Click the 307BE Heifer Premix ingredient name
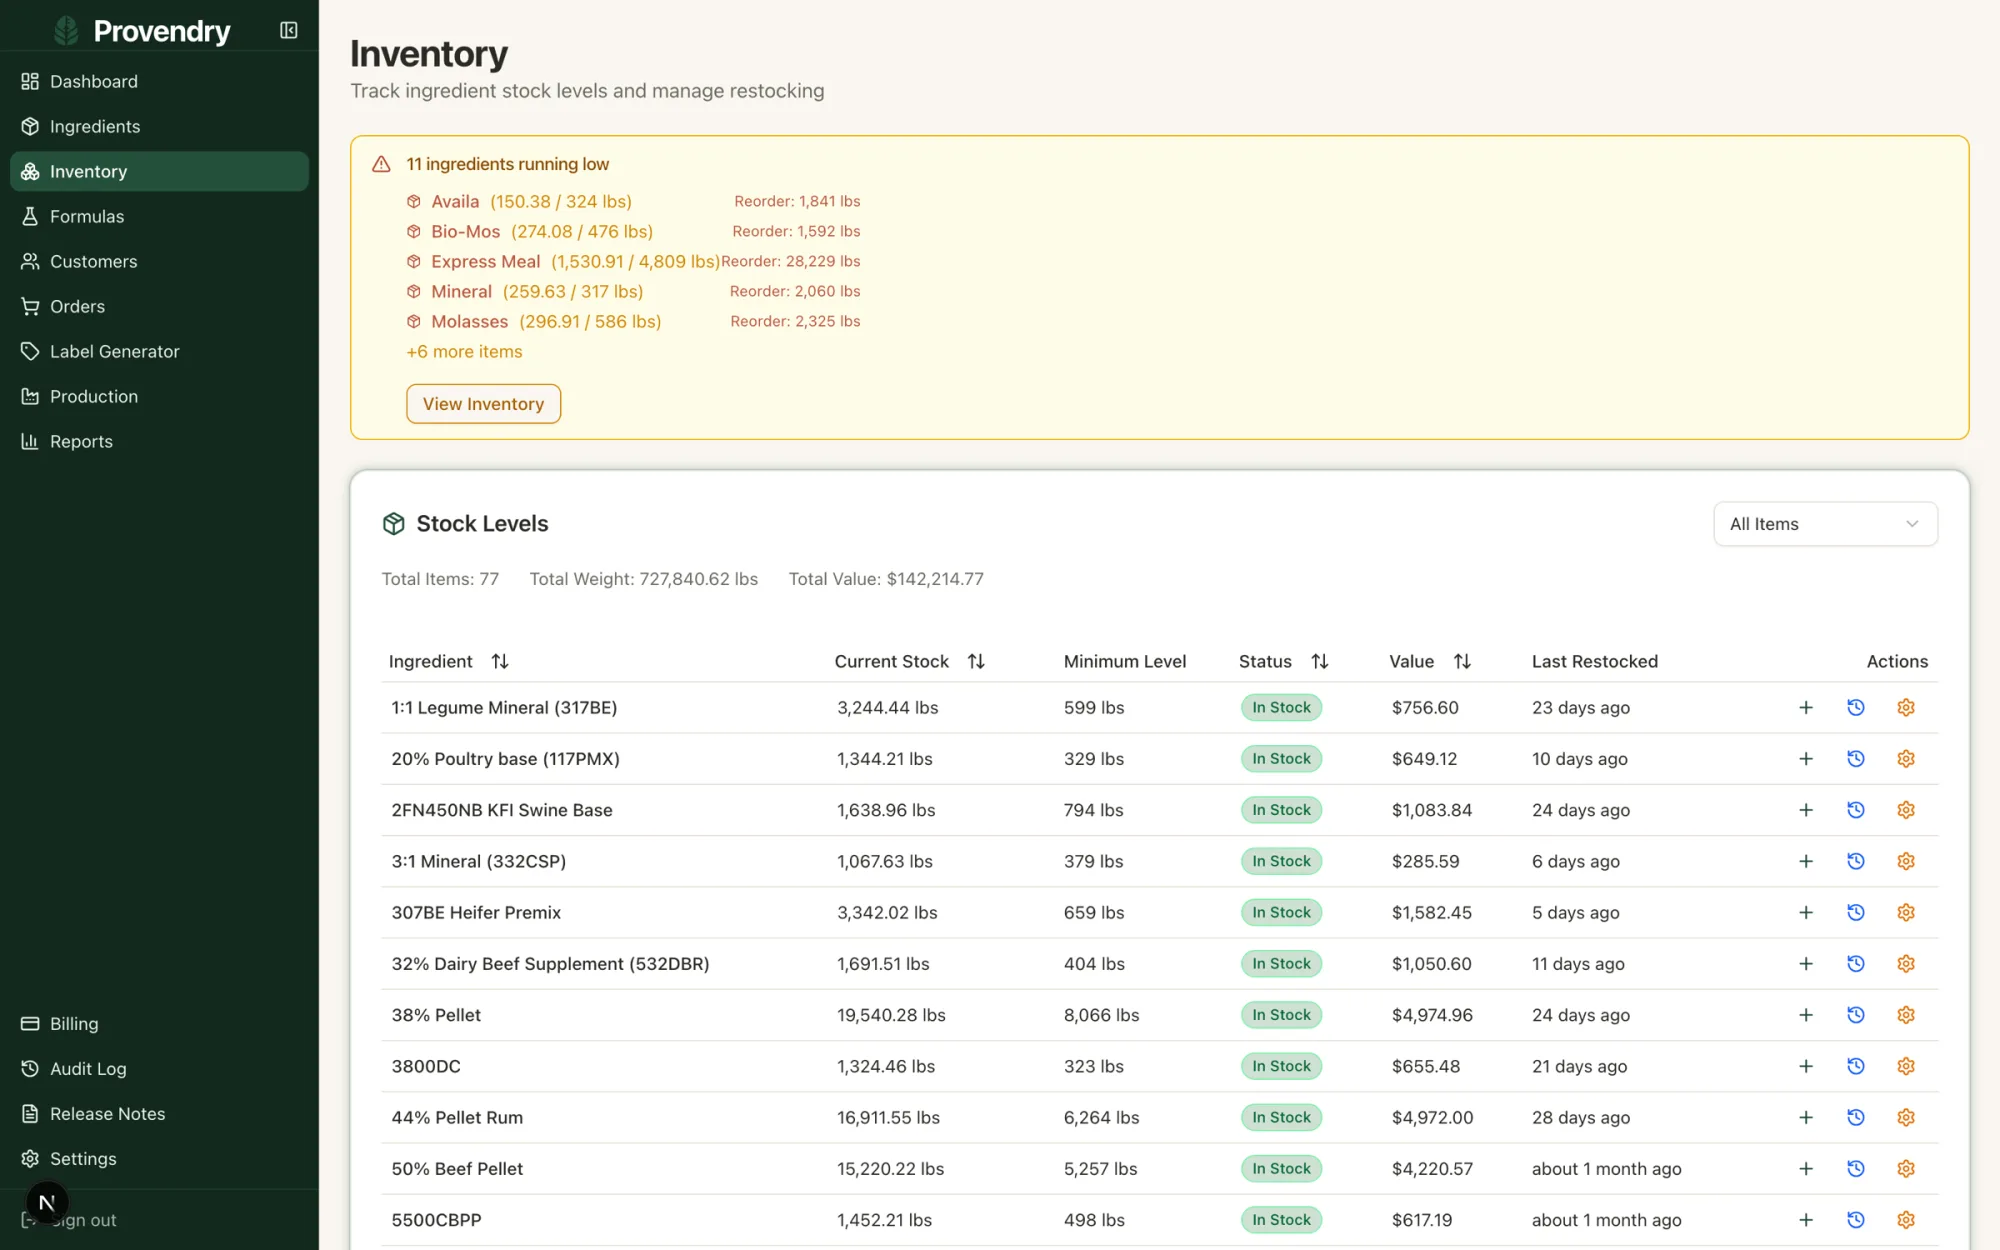Image resolution: width=2000 pixels, height=1250 pixels. pos(476,913)
